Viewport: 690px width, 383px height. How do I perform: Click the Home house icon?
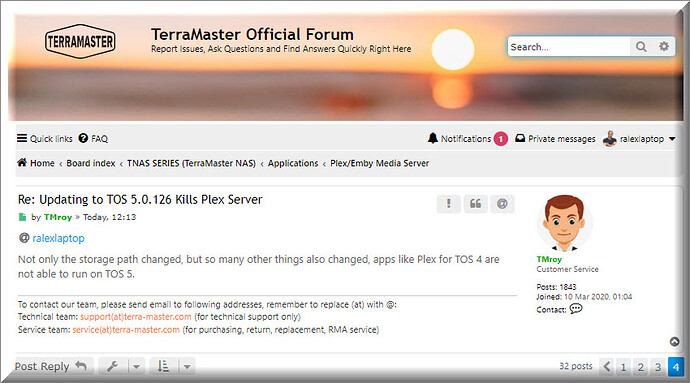[22, 162]
